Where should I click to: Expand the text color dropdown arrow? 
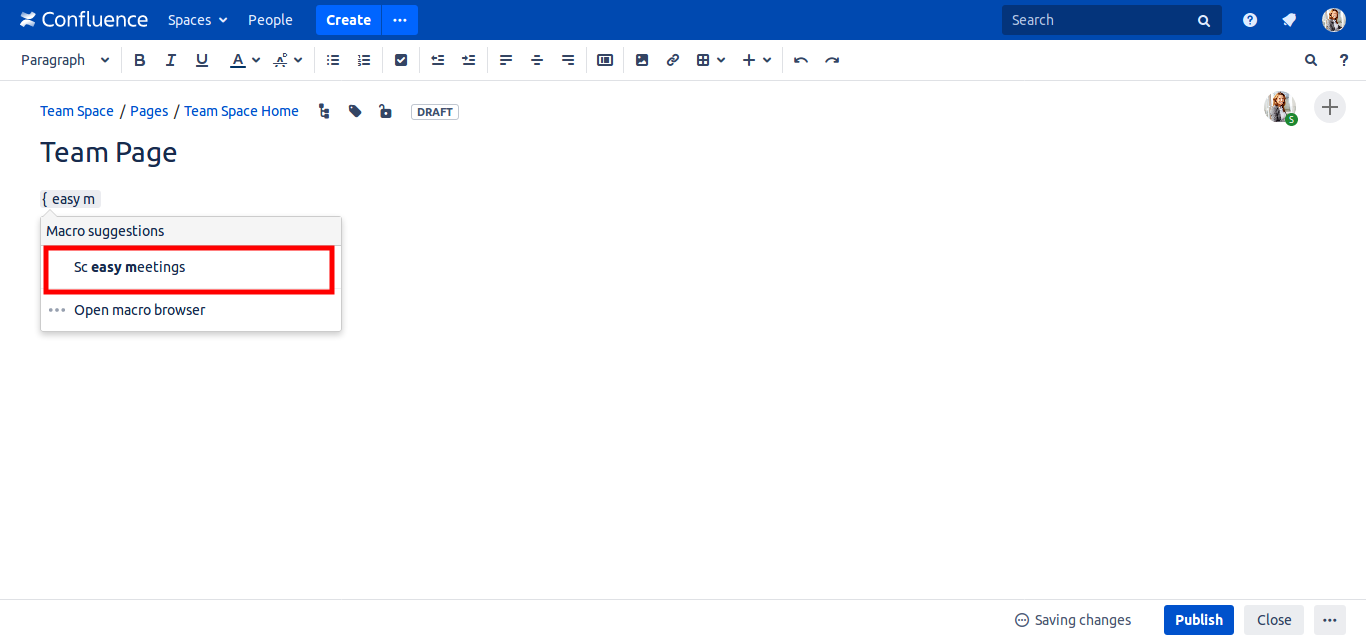click(x=256, y=60)
